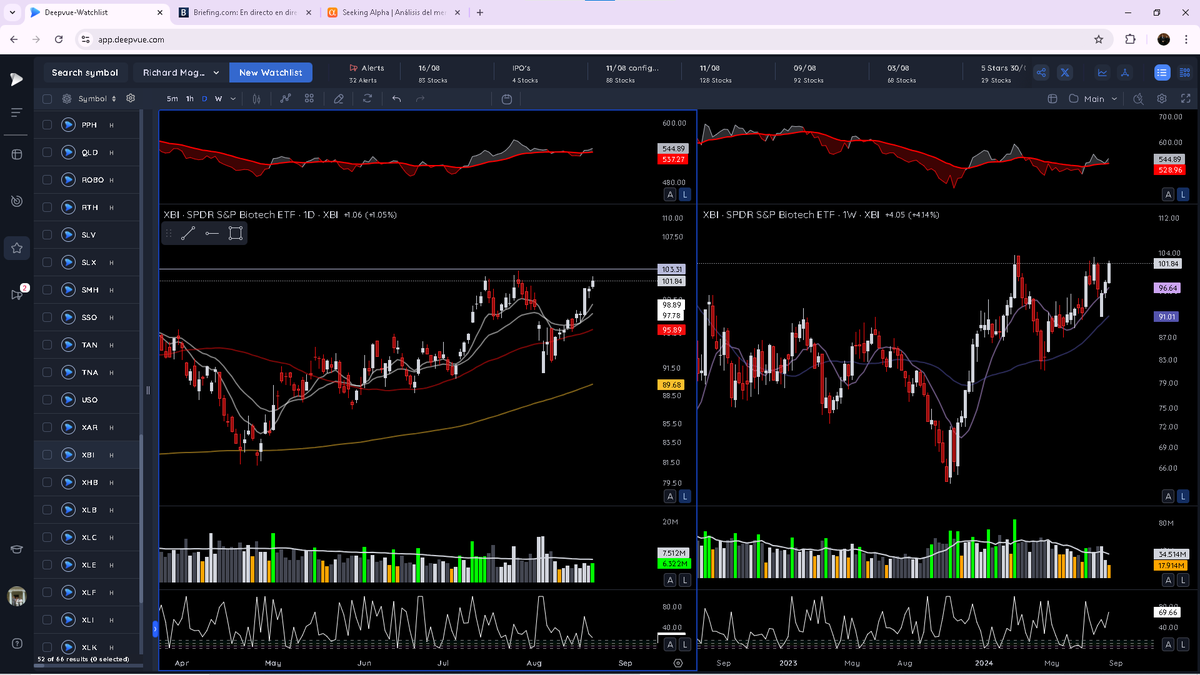
Task: Select the horizontal line drawing tool
Action: 212,234
